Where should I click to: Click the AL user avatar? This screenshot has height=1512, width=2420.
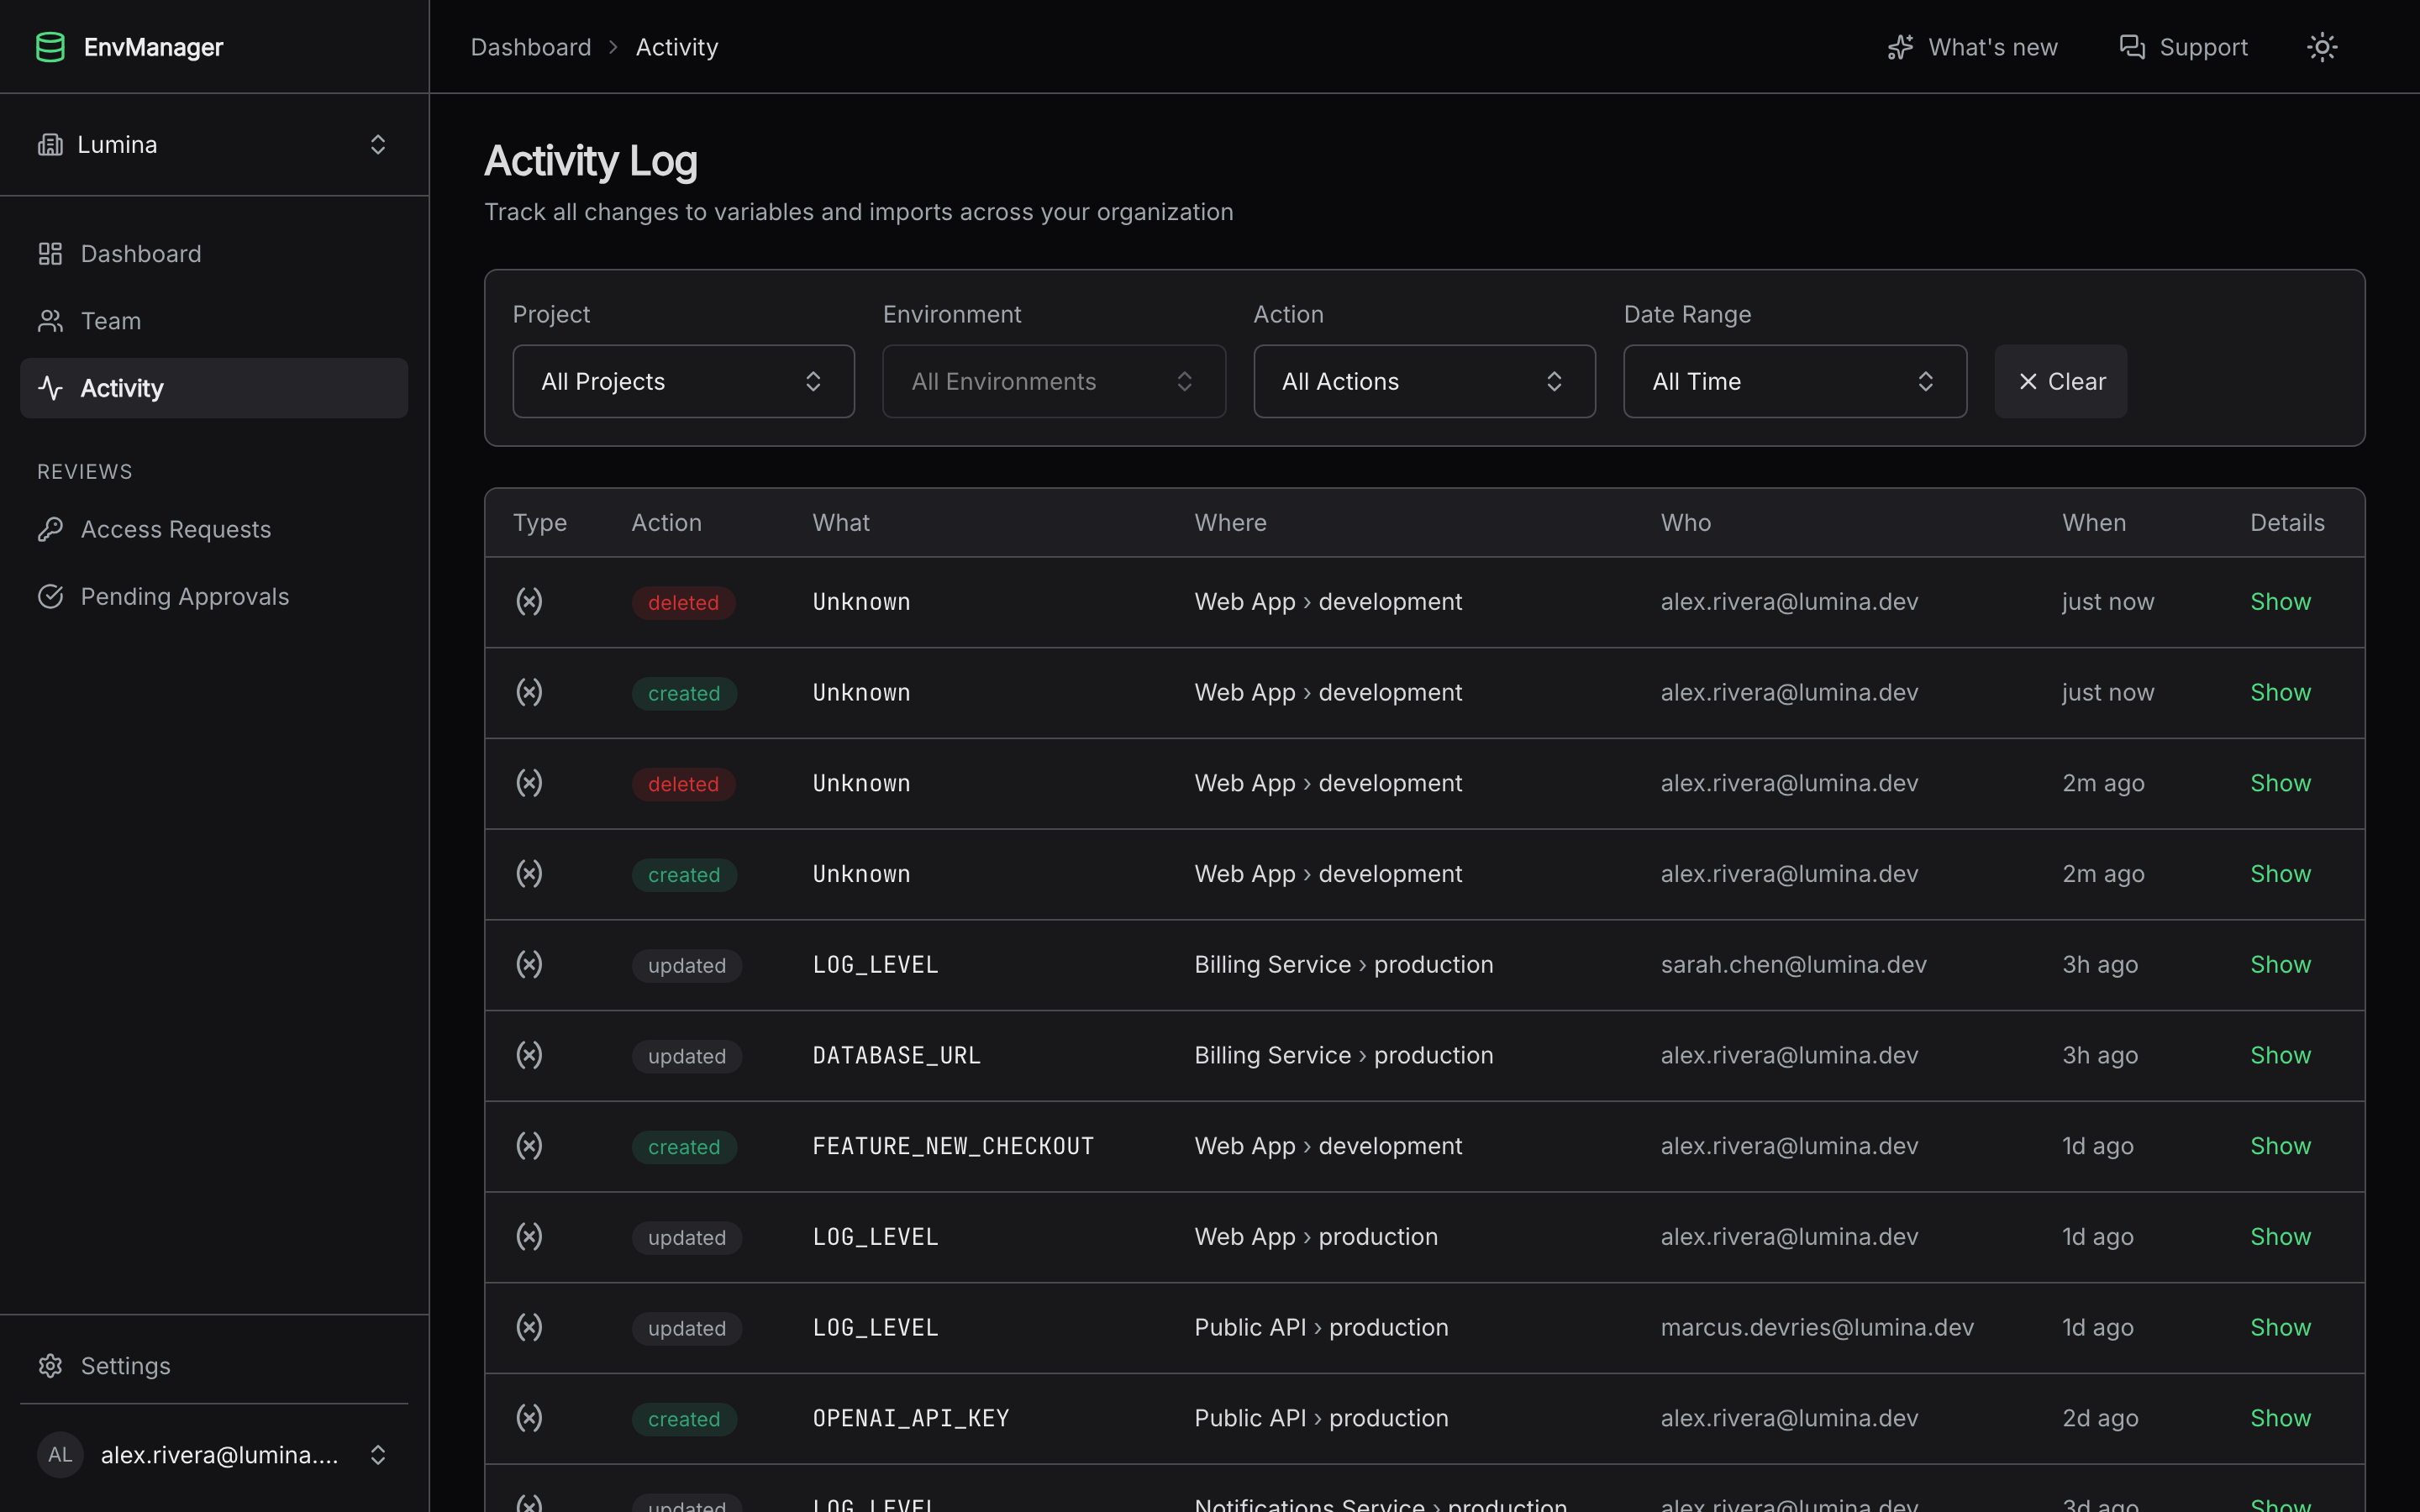click(x=60, y=1455)
